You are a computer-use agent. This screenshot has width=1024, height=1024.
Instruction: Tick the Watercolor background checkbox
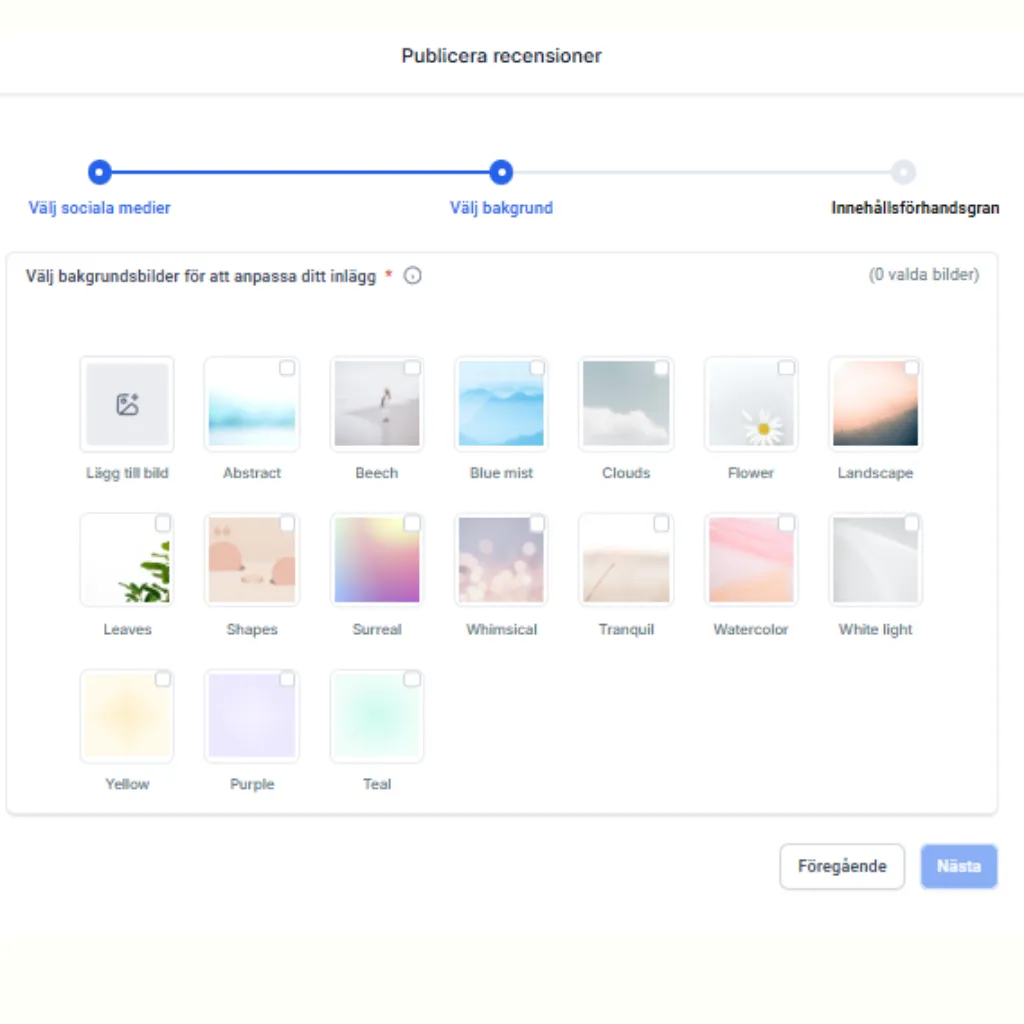click(786, 524)
